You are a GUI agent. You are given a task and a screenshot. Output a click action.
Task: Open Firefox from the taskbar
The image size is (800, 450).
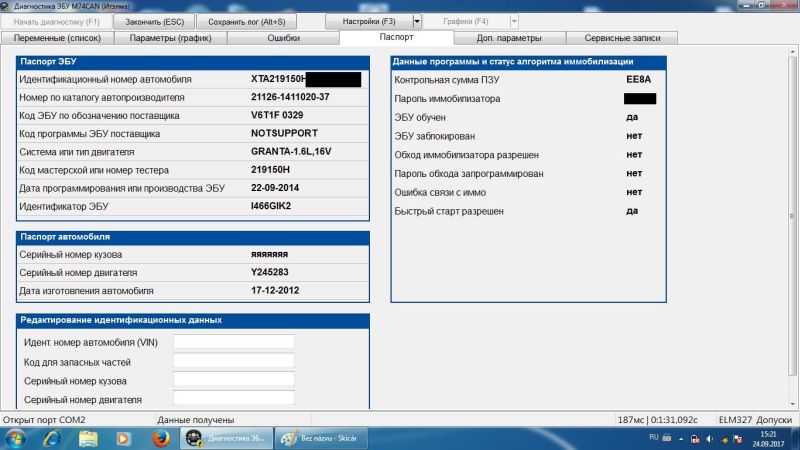click(159, 438)
